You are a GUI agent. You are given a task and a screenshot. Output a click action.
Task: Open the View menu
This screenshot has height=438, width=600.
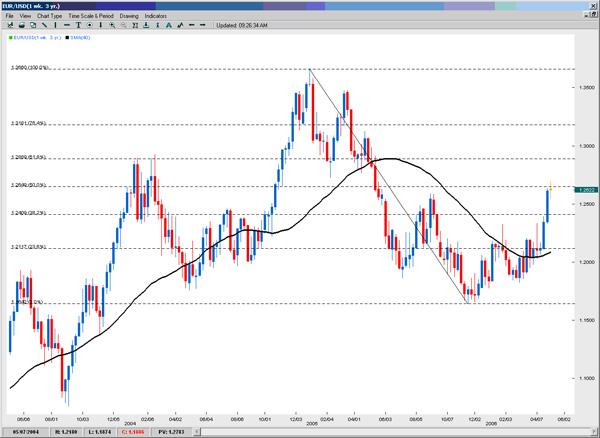[x=25, y=16]
